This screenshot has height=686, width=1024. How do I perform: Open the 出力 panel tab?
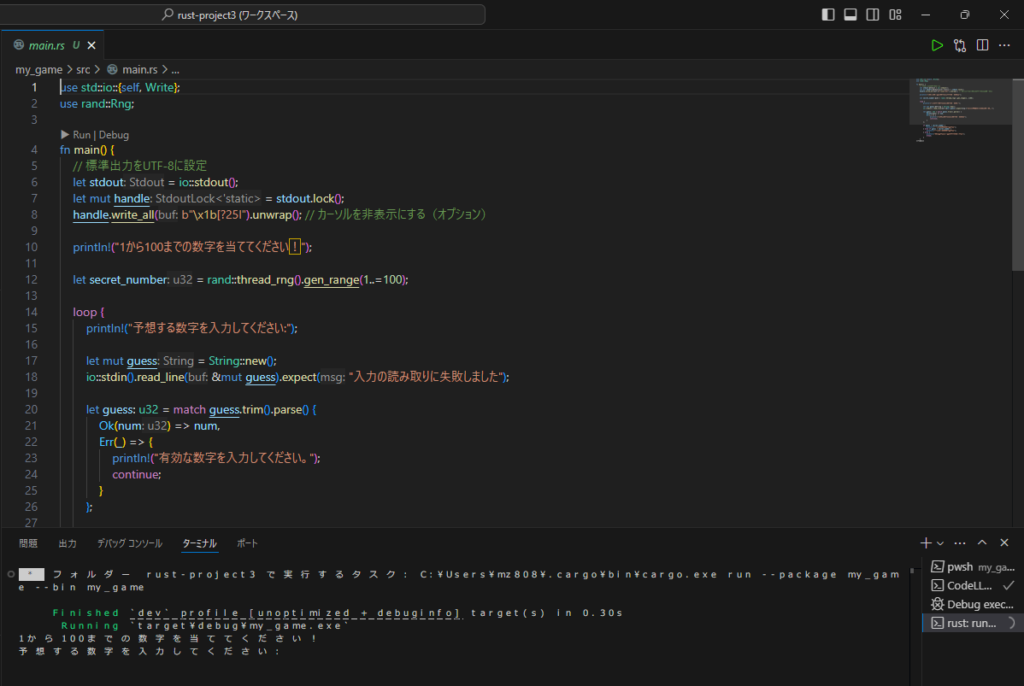[x=67, y=543]
